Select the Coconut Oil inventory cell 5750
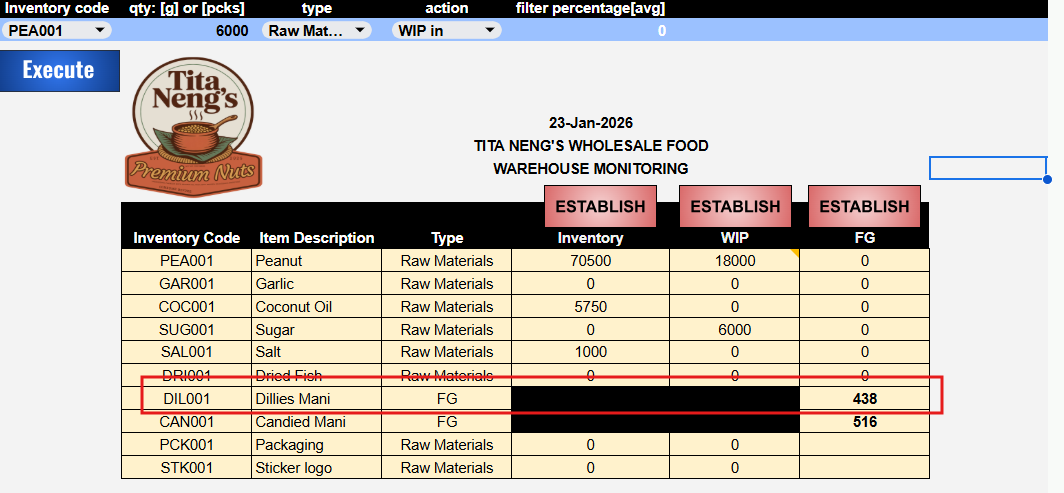 pyautogui.click(x=590, y=307)
